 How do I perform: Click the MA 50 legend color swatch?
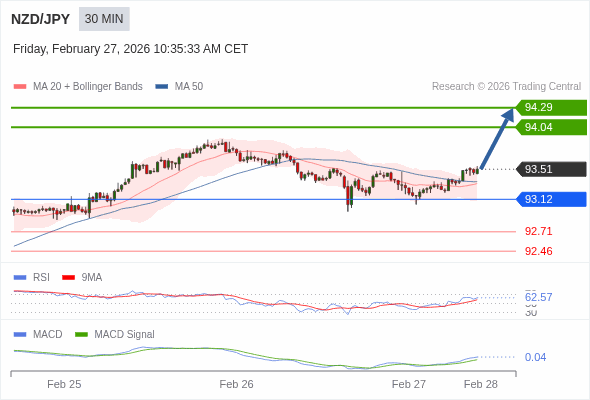(162, 87)
